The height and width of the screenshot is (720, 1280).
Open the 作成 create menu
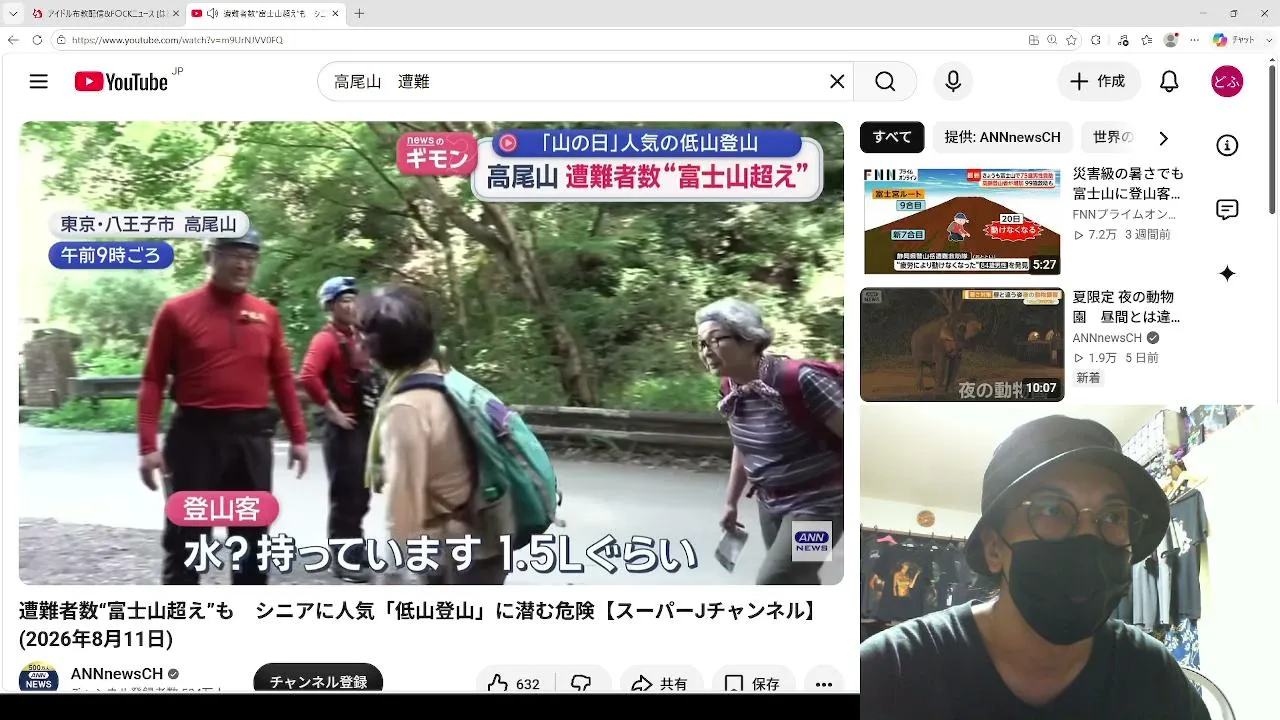[1098, 82]
